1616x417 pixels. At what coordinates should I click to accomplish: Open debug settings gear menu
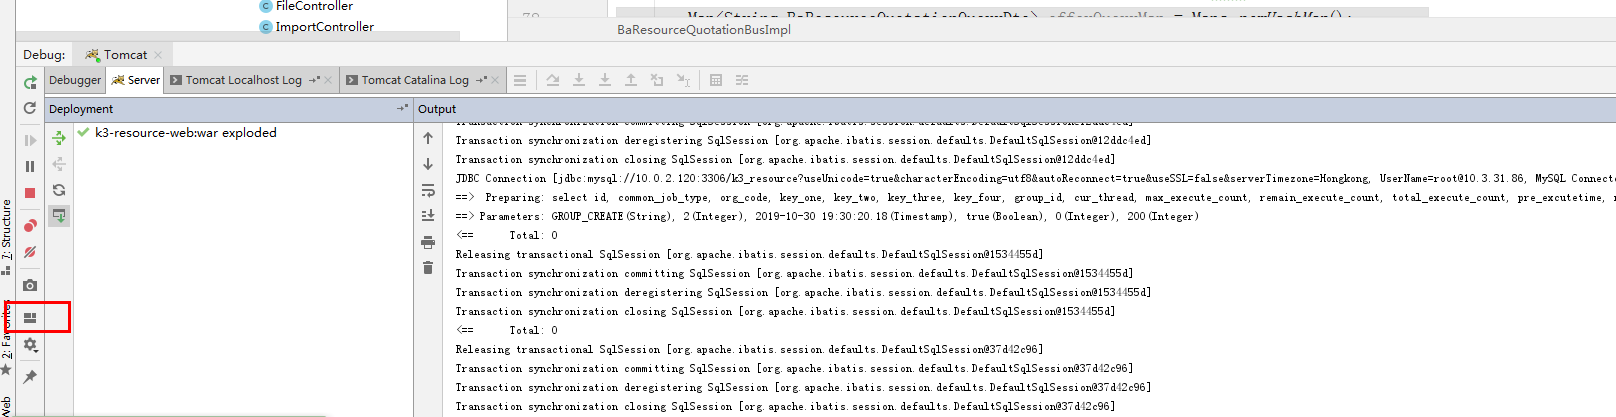(x=30, y=345)
